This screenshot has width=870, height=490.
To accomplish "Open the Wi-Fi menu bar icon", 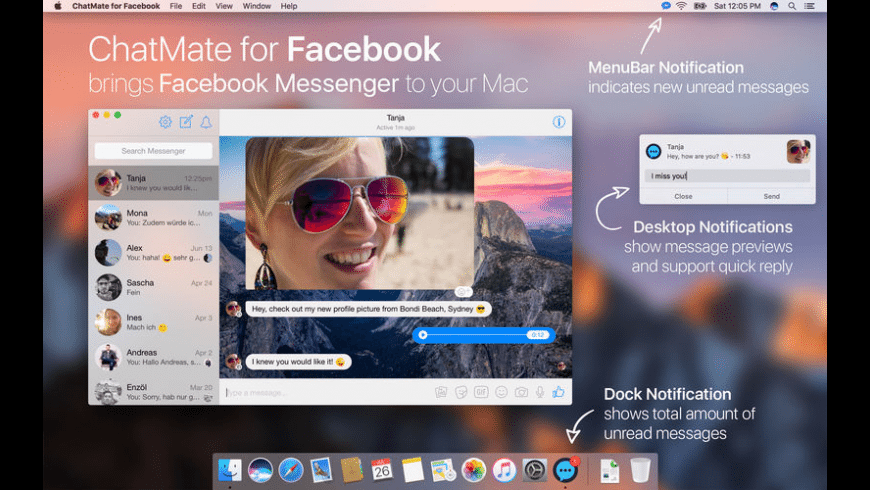I will (681, 6).
